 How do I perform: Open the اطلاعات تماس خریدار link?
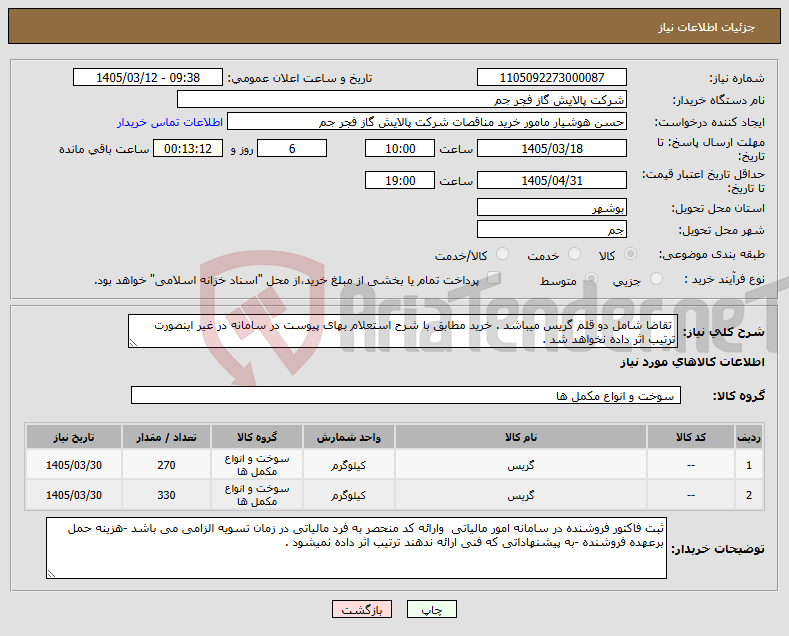click(170, 122)
